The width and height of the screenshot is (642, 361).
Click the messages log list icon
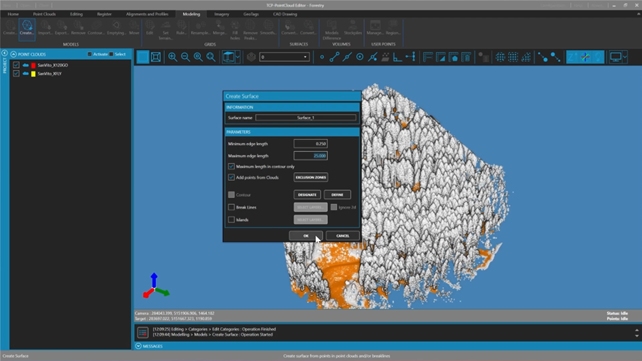142,333
